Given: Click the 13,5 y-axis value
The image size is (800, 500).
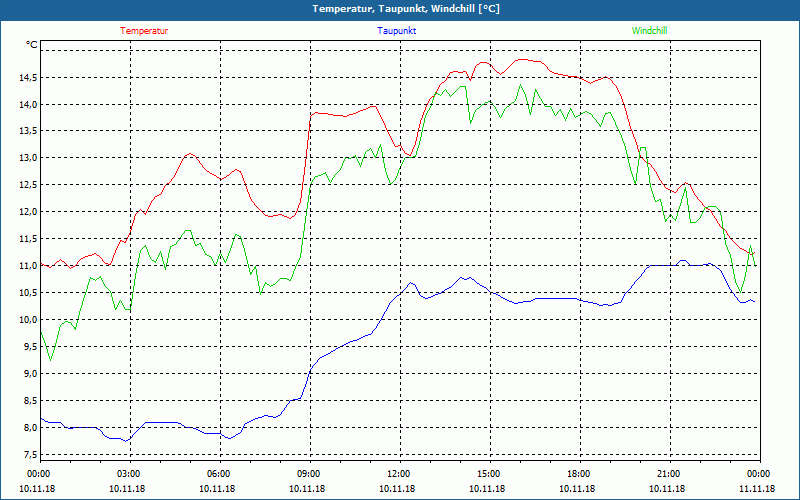Looking at the screenshot, I should [x=29, y=131].
